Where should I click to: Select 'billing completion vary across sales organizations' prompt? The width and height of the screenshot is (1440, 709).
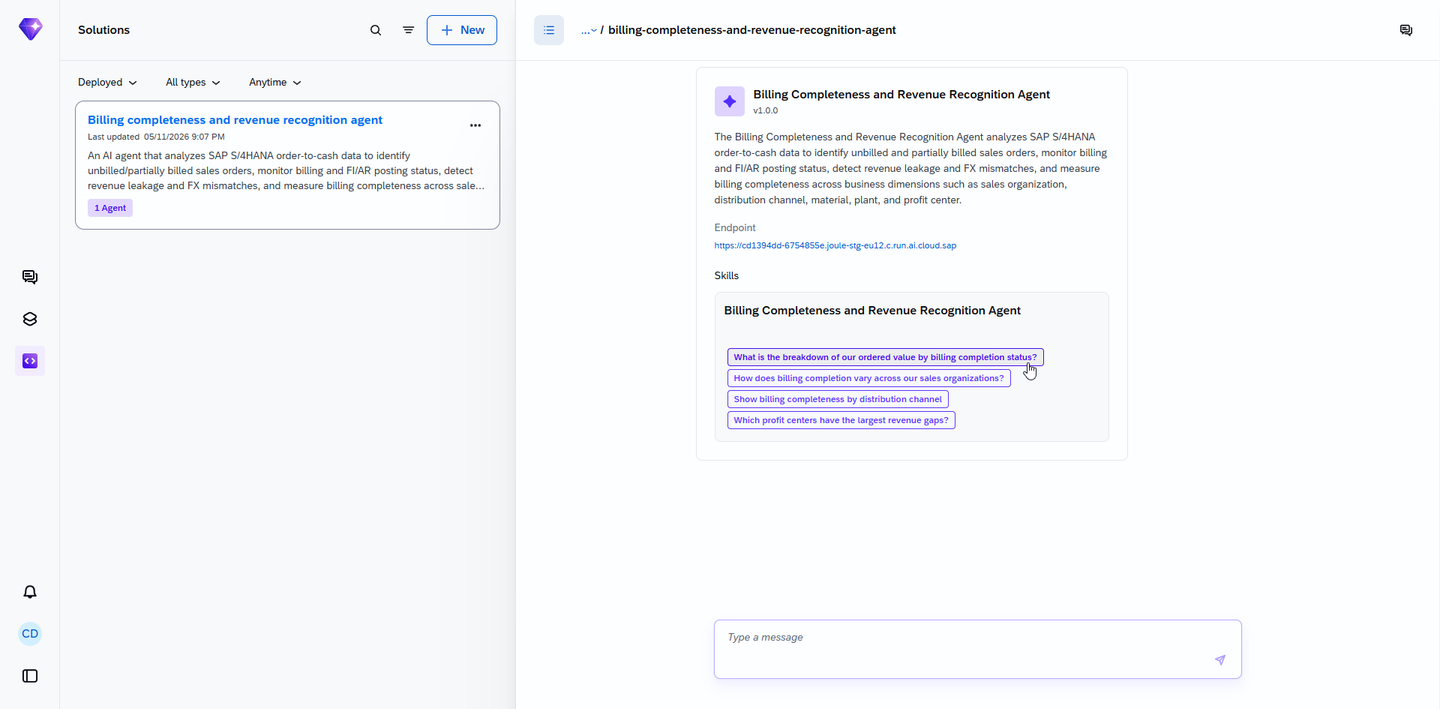tap(869, 378)
